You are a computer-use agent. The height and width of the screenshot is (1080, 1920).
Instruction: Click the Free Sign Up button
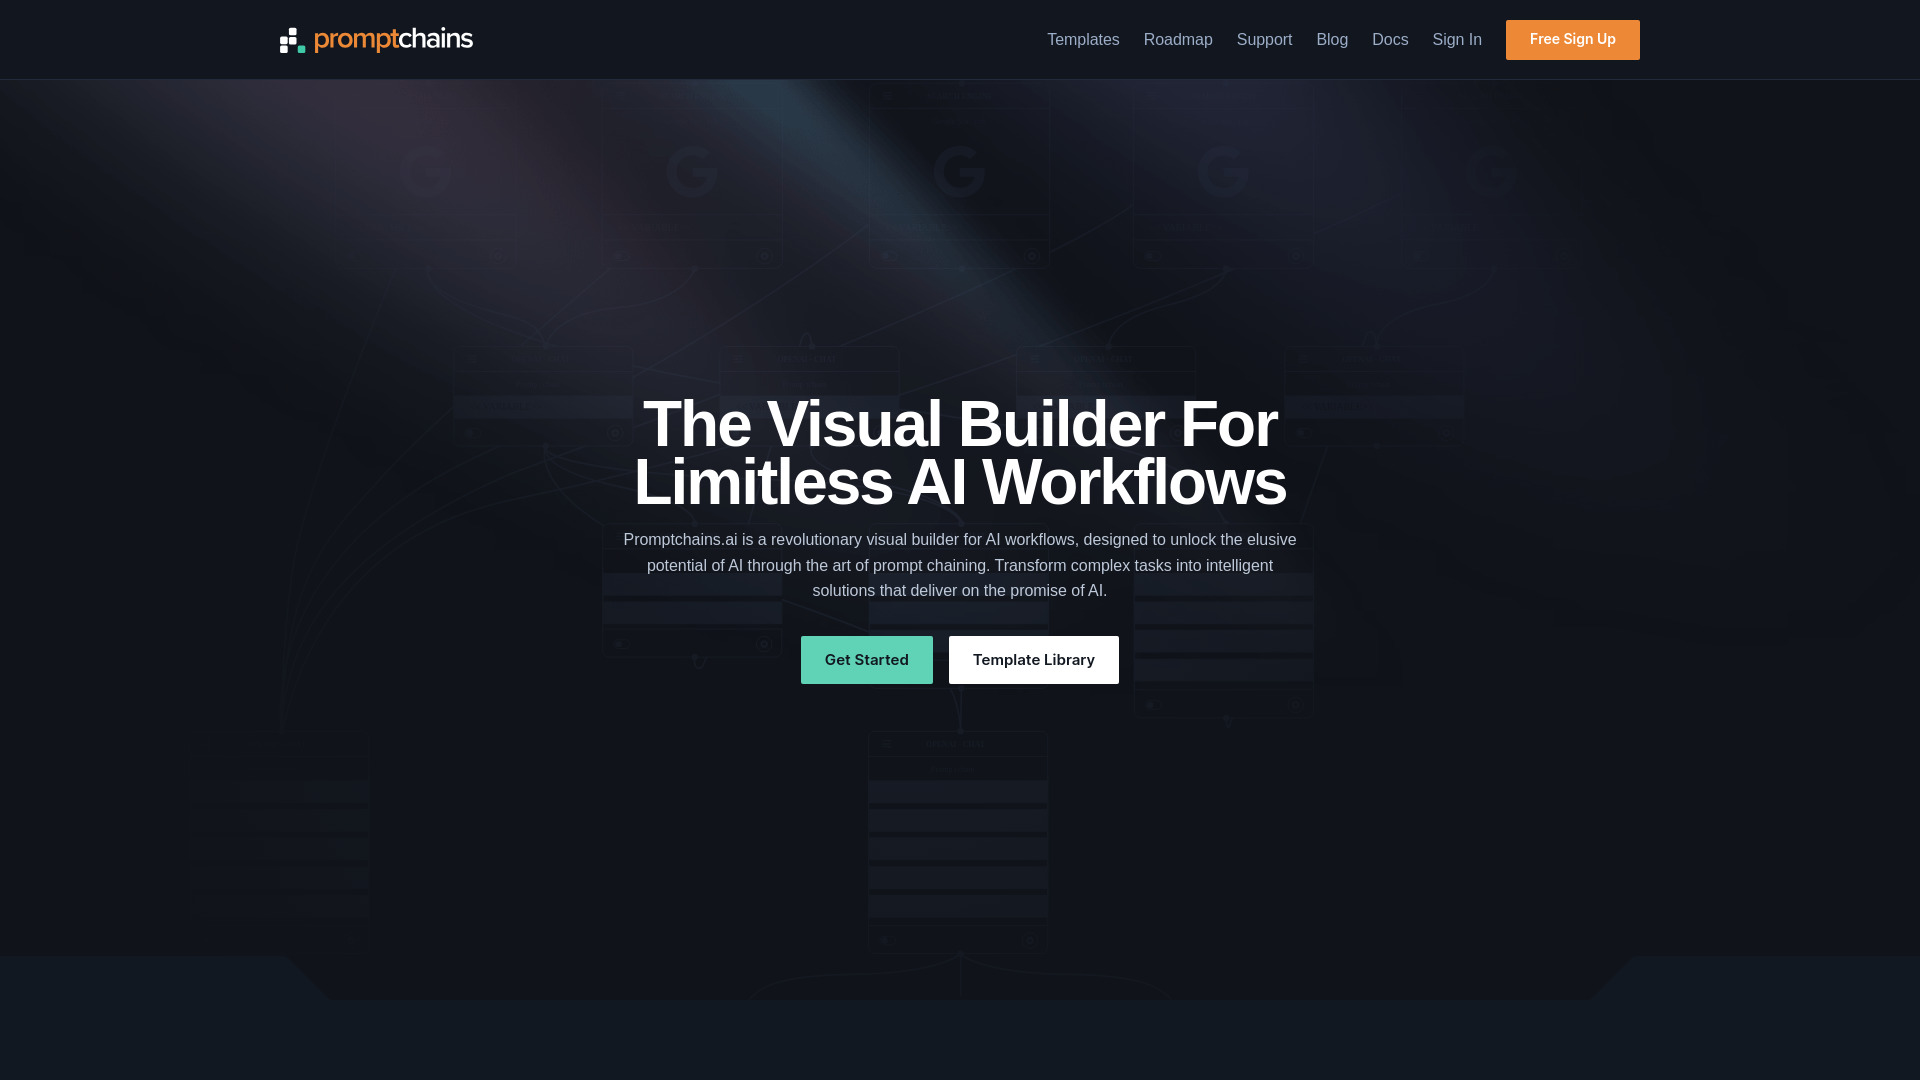pos(1572,40)
